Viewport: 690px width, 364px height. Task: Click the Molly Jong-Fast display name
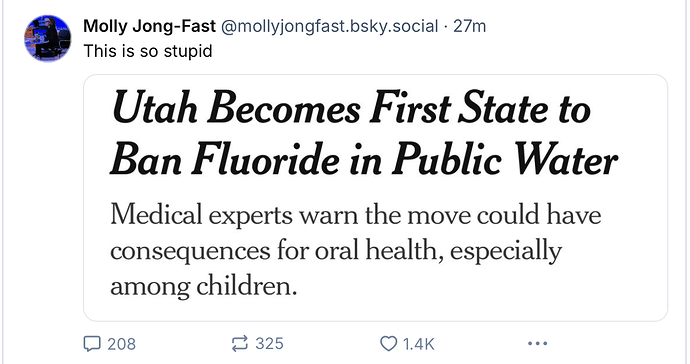150,26
